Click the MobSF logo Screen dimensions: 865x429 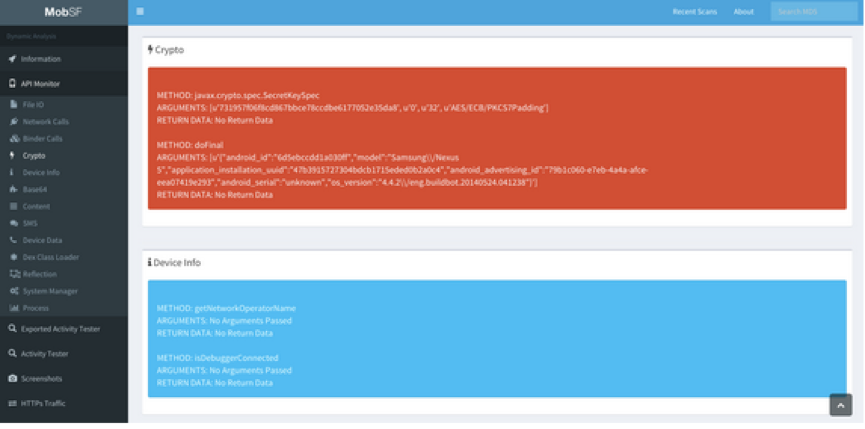coord(63,12)
